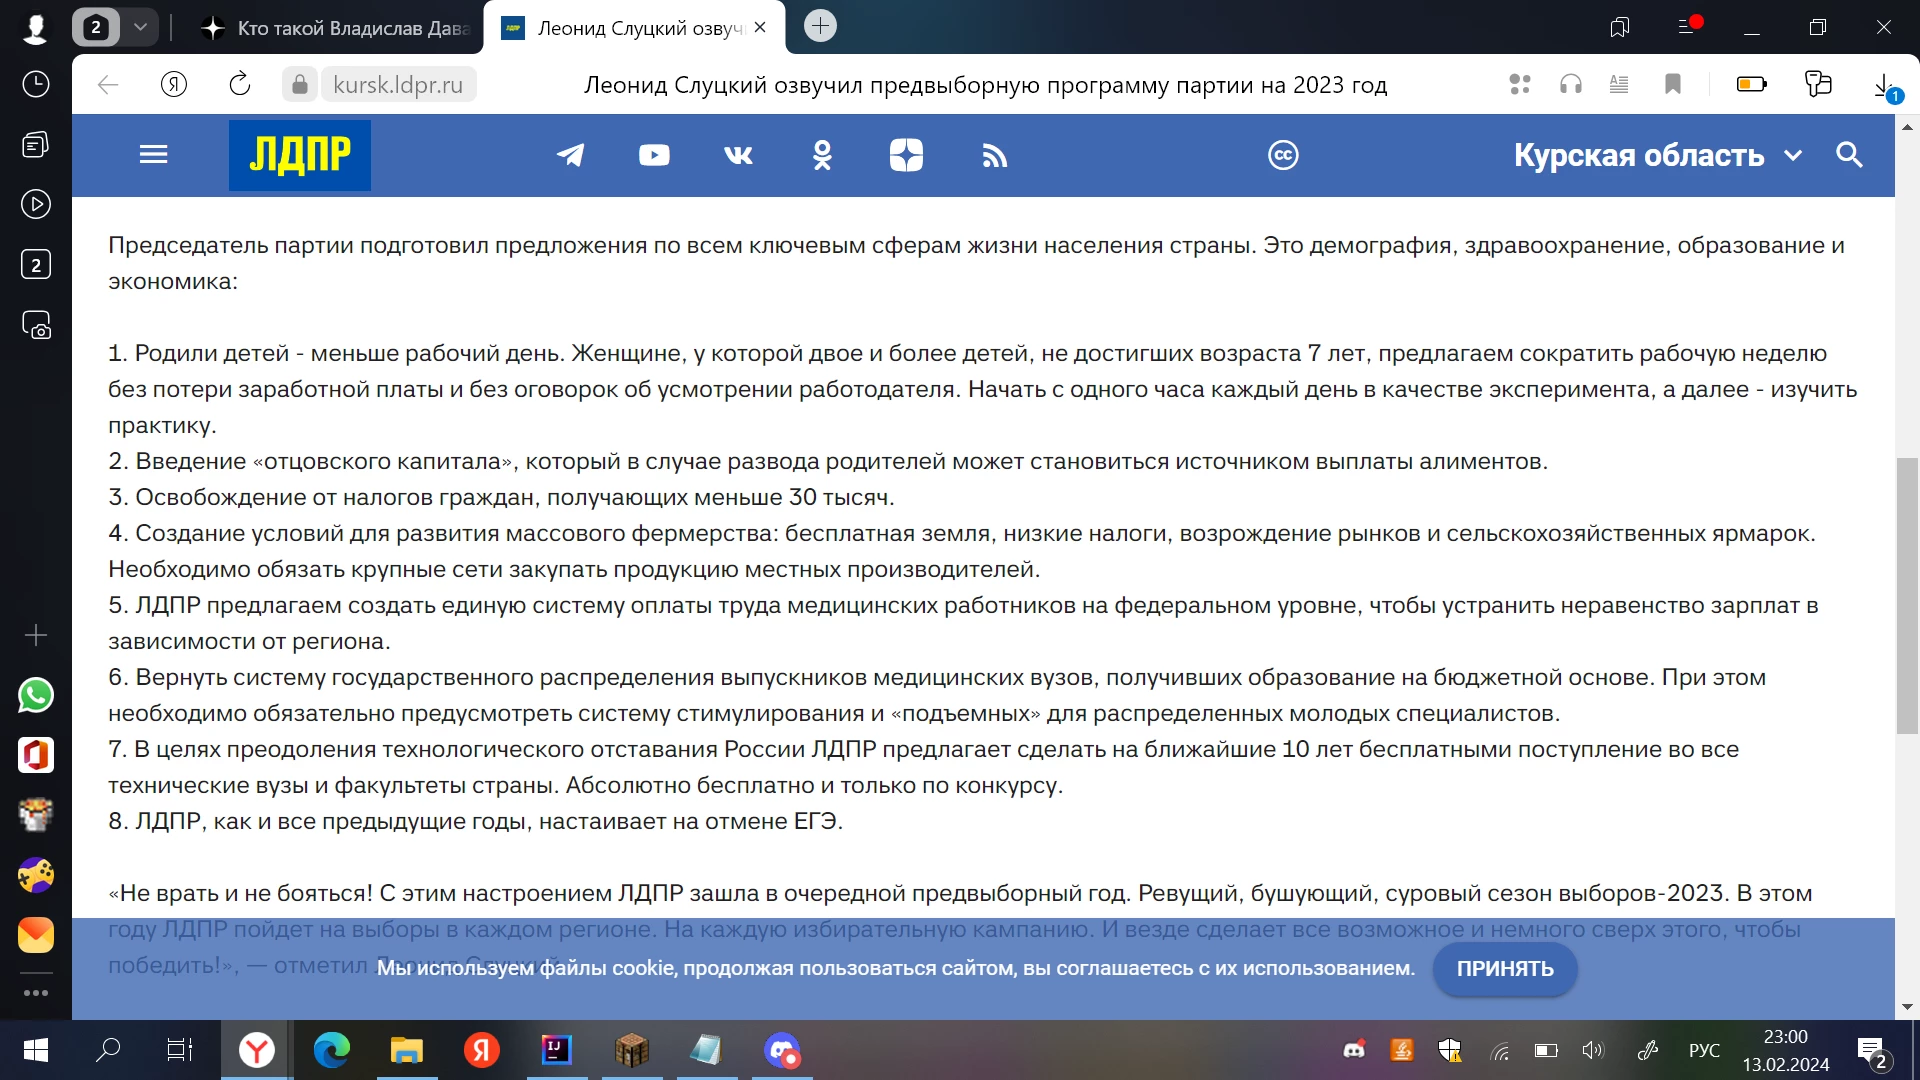Click the Yandex home button in toolbar
Viewport: 1920px width, 1080px height.
pos(174,85)
